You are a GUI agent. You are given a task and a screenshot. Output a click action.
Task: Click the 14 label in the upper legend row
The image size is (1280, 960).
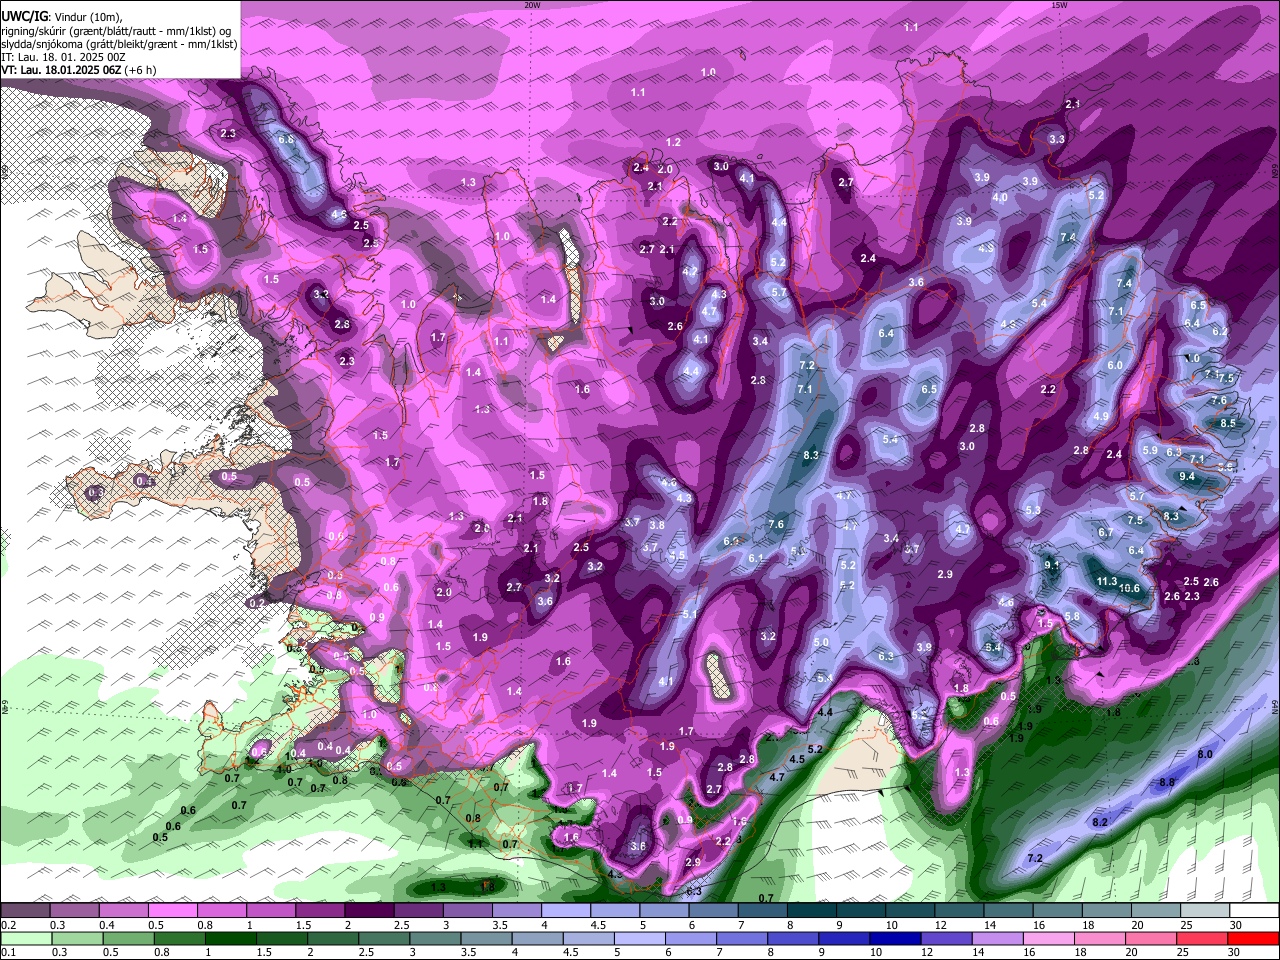pos(989,925)
